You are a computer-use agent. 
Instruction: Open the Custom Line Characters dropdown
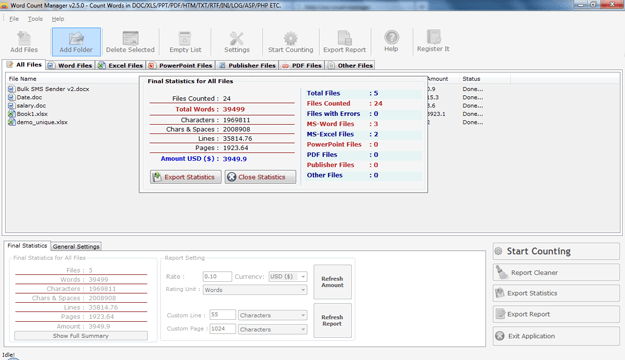pyautogui.click(x=273, y=315)
